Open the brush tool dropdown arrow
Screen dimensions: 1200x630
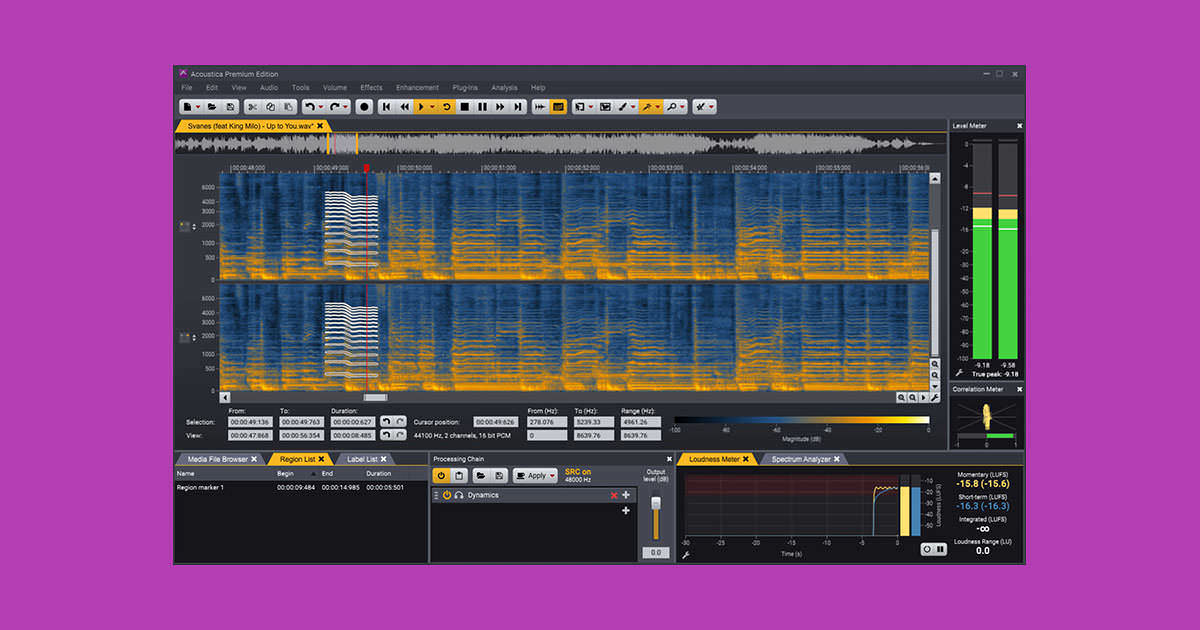pos(633,106)
